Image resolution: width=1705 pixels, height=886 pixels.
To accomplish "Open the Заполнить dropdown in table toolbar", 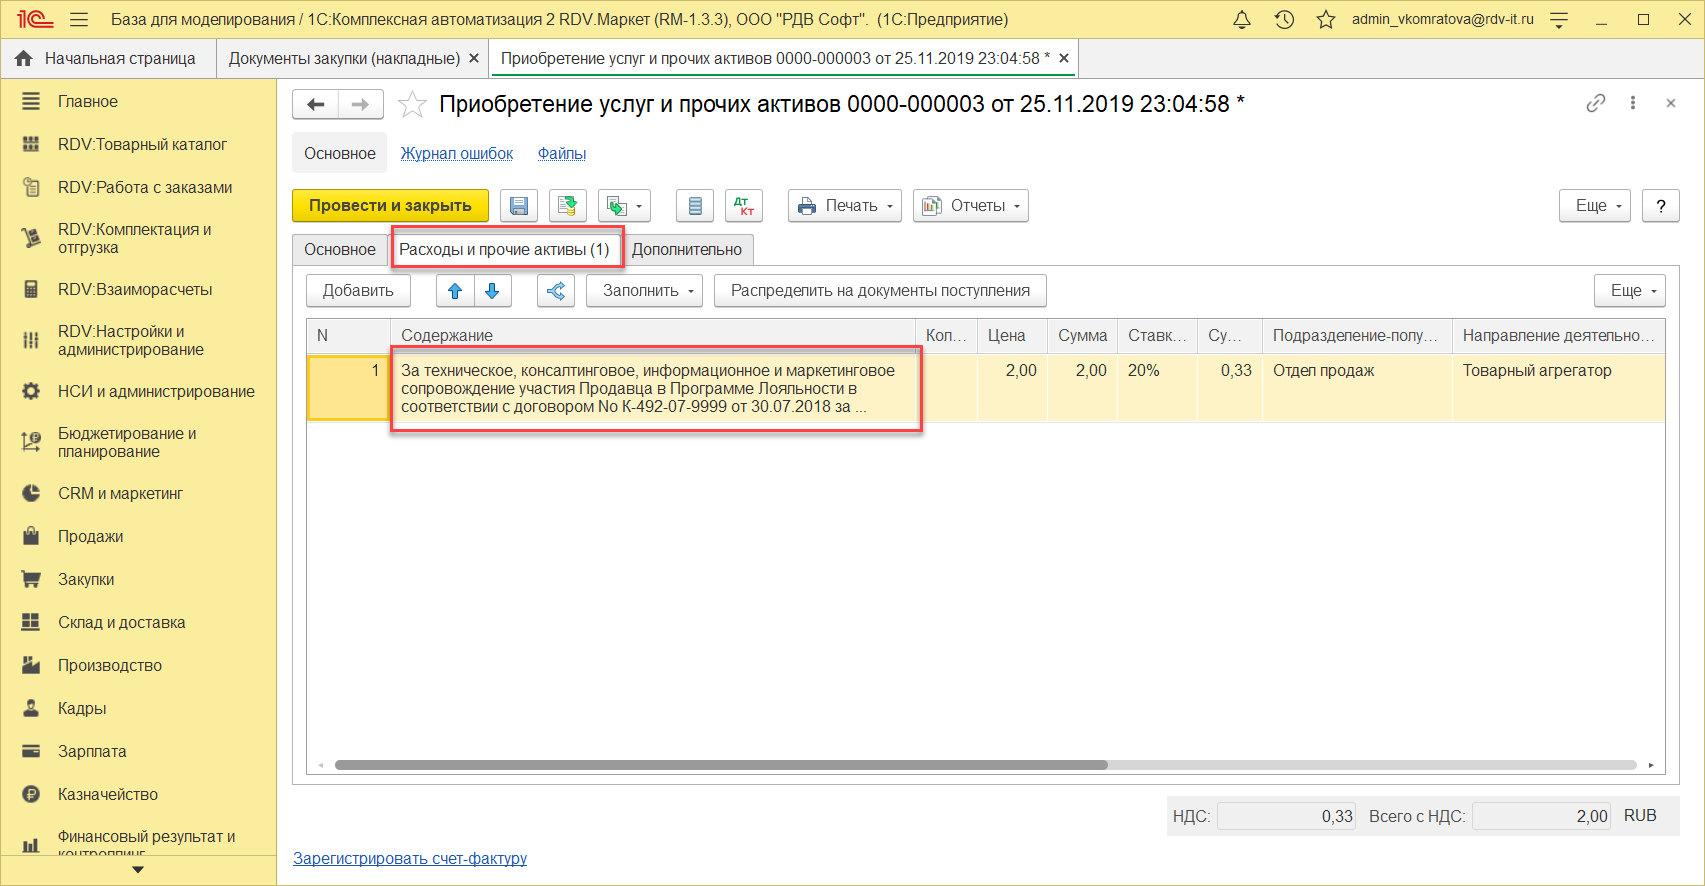I will coord(644,291).
